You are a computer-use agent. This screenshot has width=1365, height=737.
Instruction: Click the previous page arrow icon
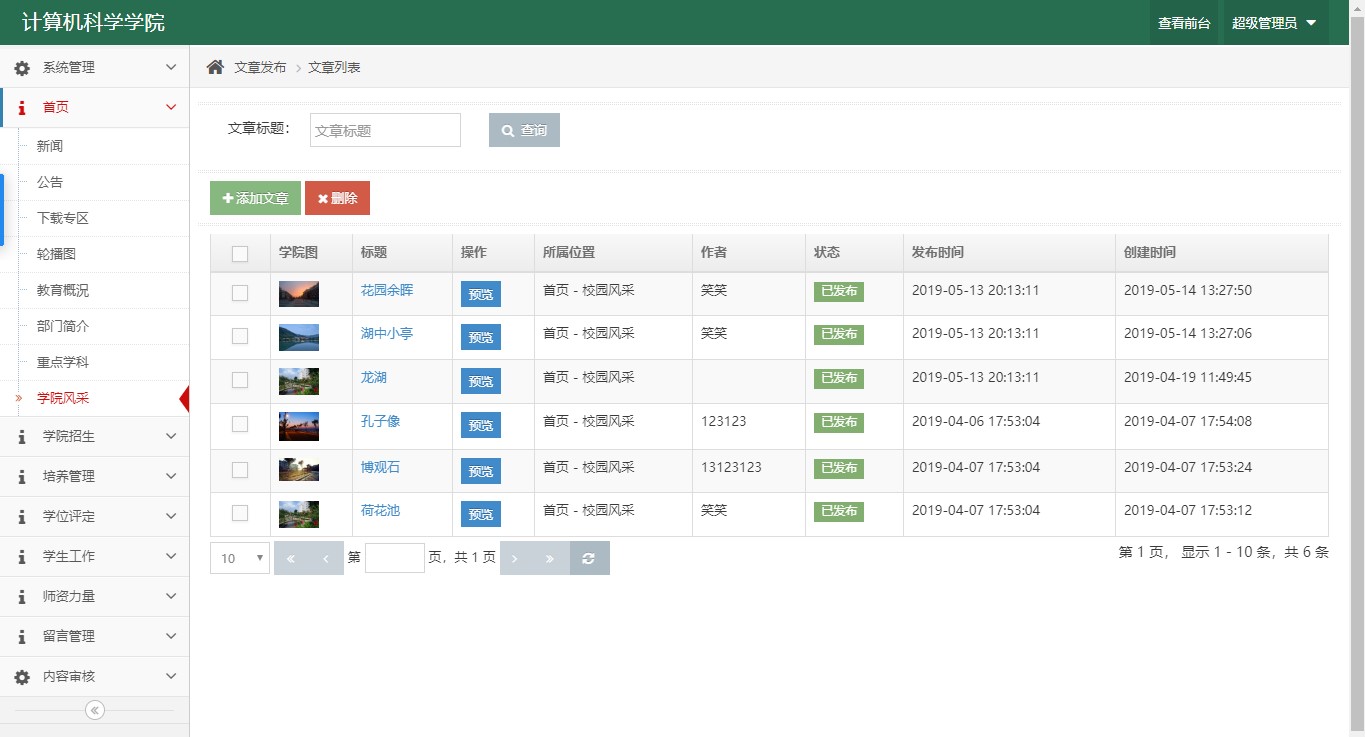[326, 558]
